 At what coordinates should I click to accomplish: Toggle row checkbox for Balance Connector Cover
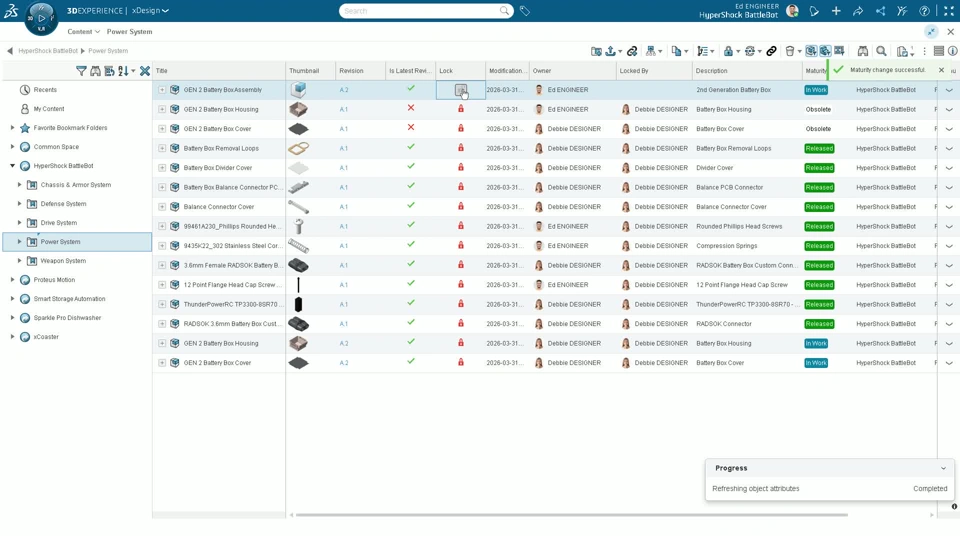[x=162, y=207]
